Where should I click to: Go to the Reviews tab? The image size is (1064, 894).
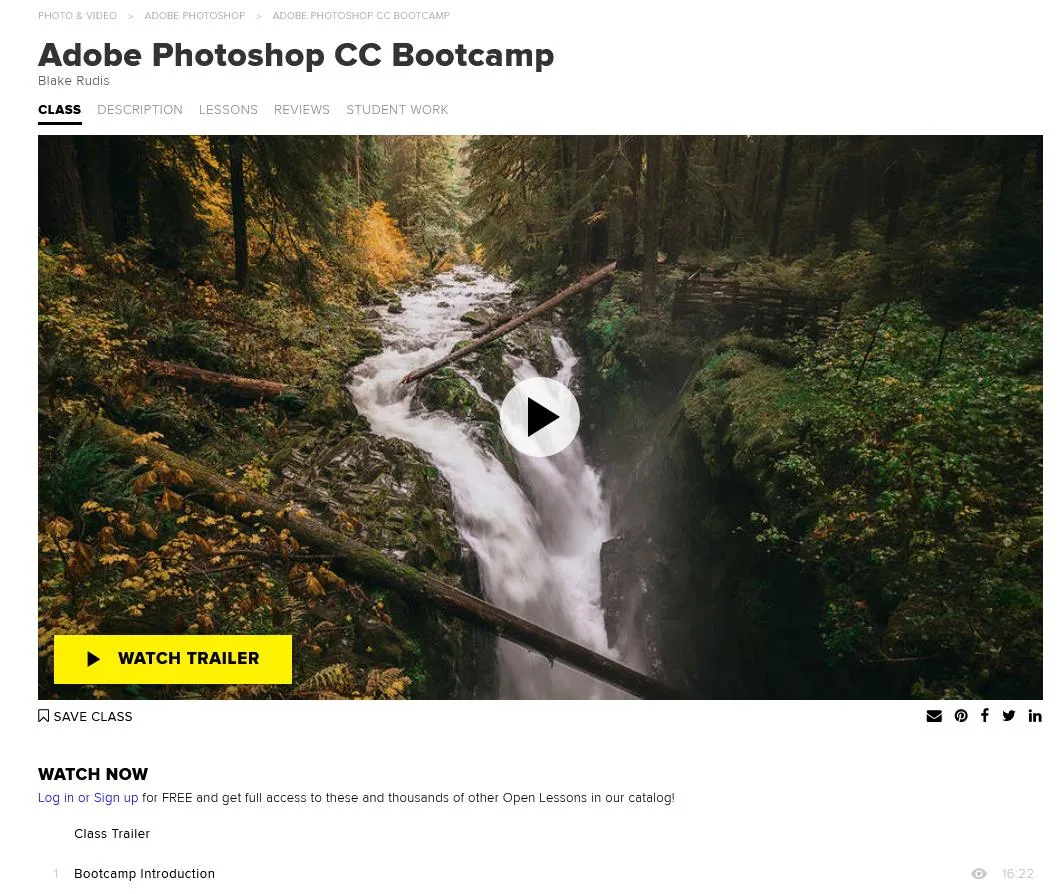[x=302, y=109]
